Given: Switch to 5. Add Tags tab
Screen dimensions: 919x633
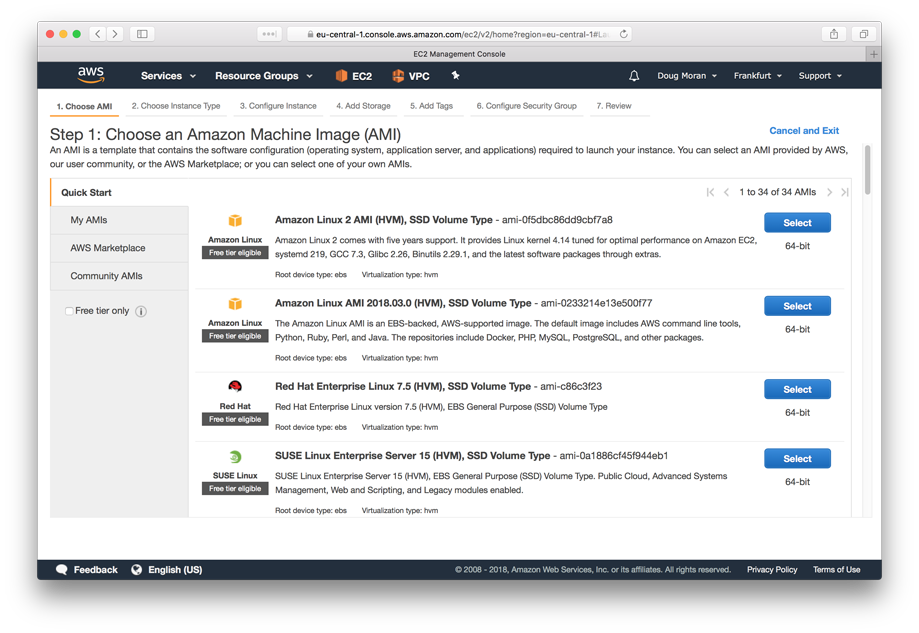Looking at the screenshot, I should tap(431, 106).
